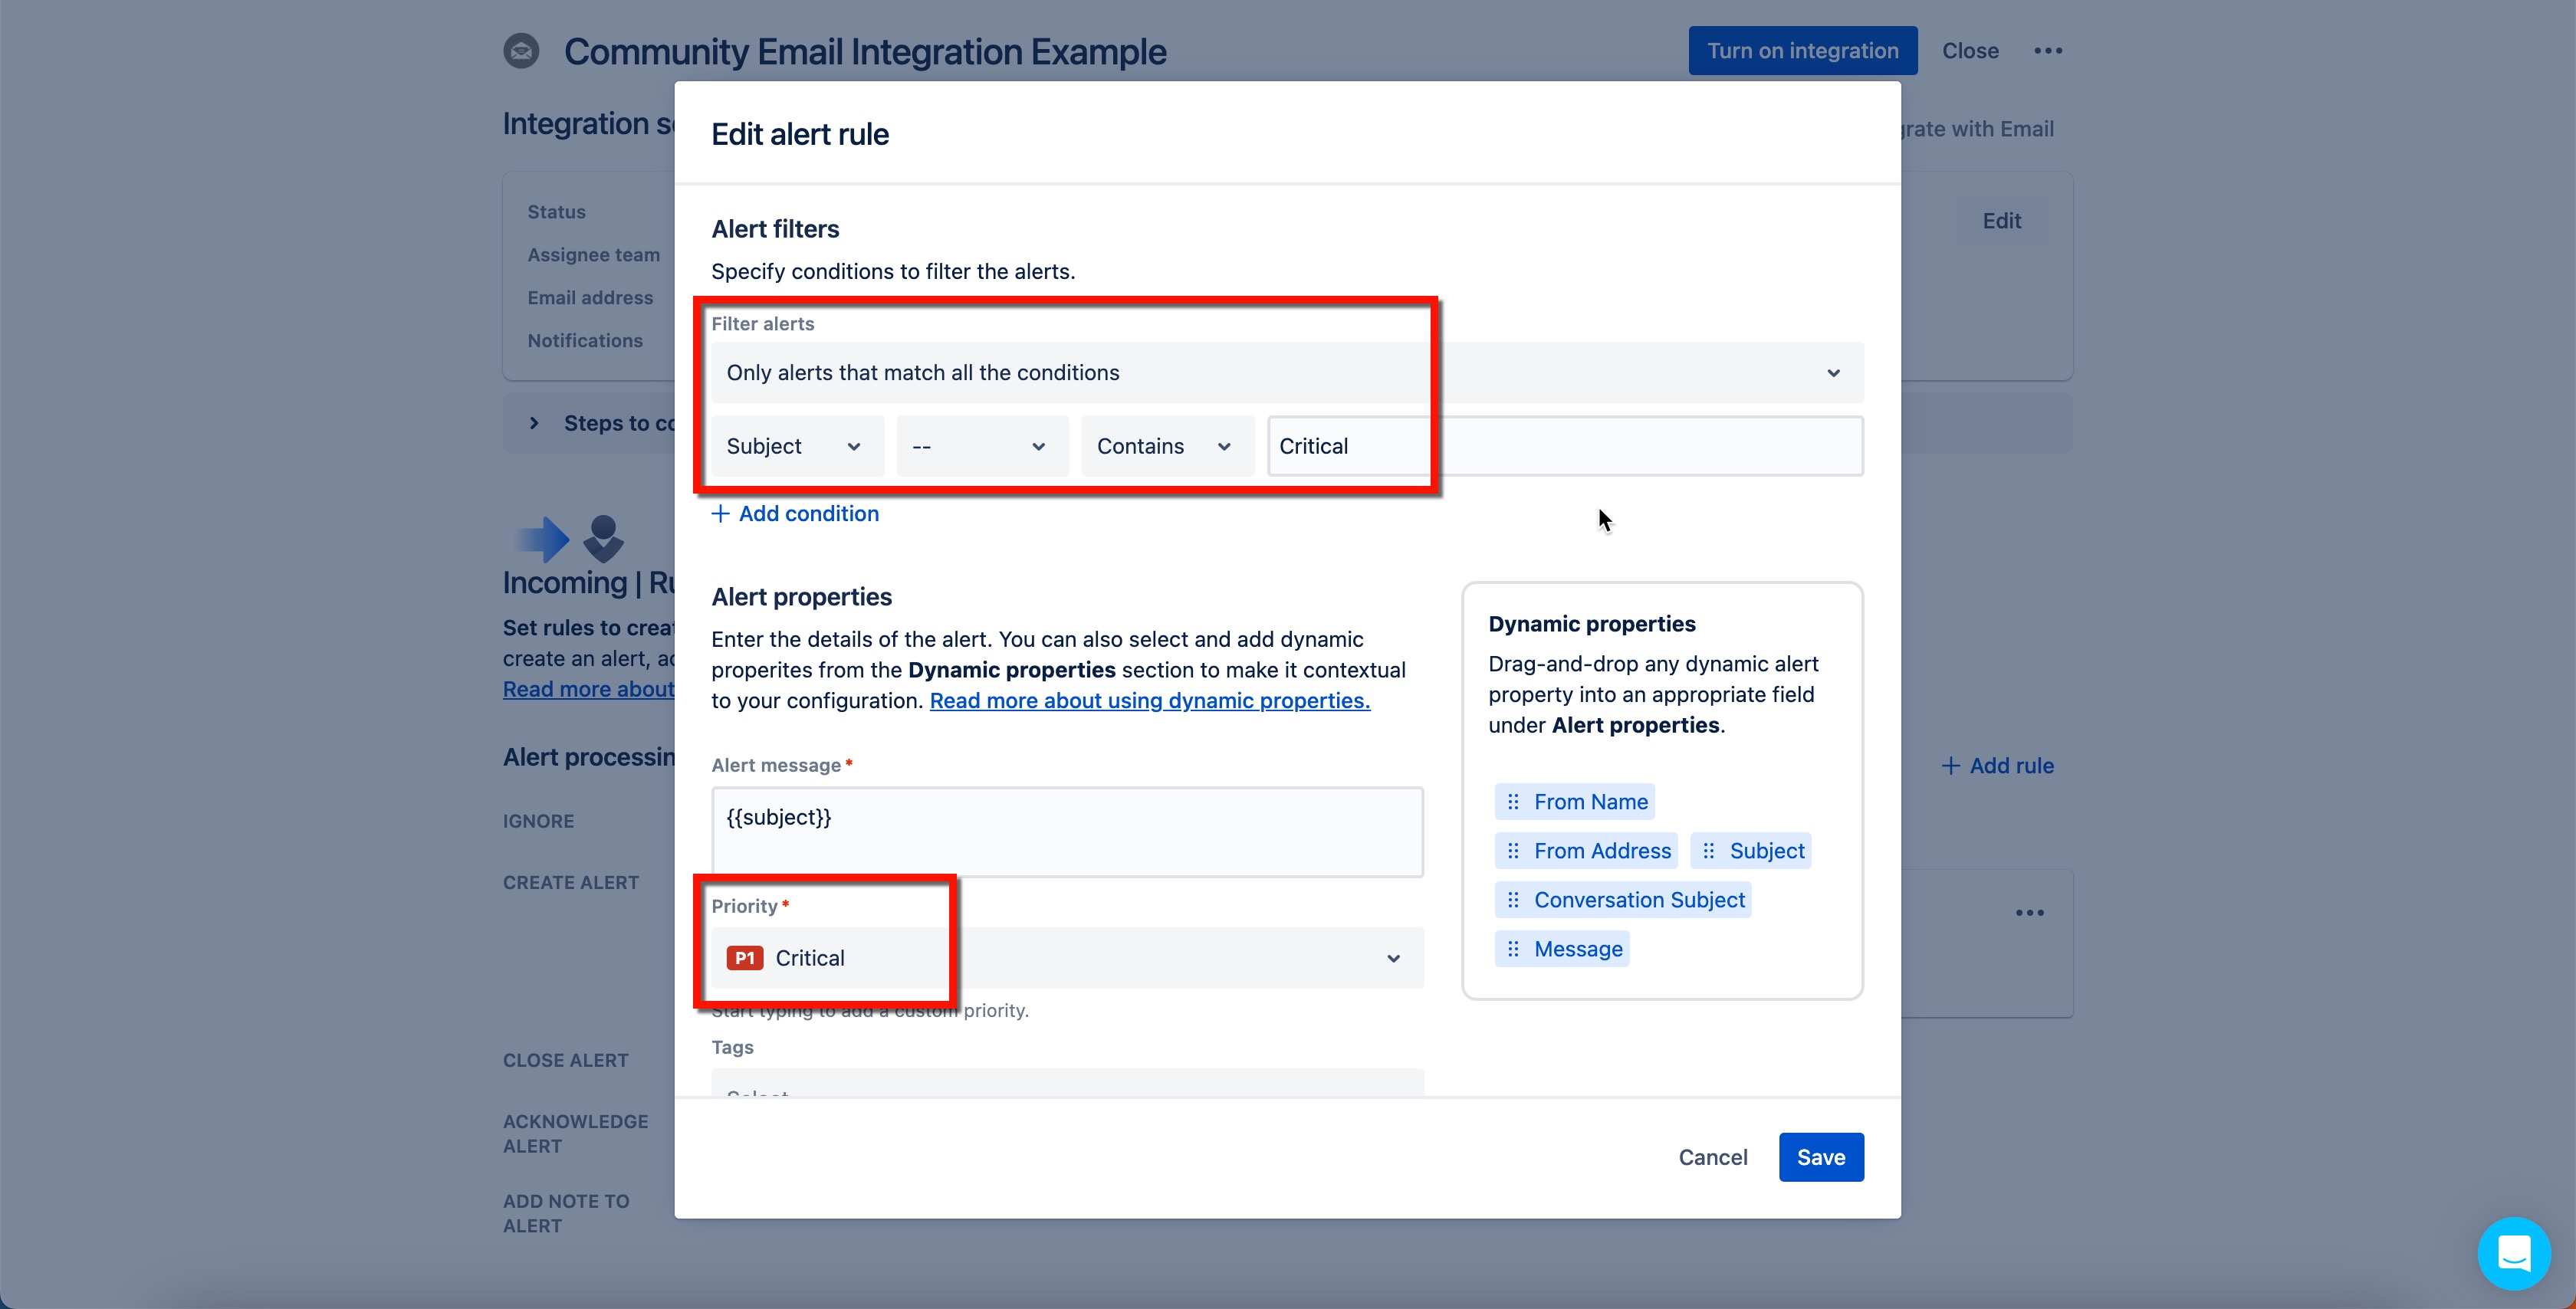The height and width of the screenshot is (1309, 2576).
Task: Select the ACKNOWLEDGE ALERT section
Action: coord(575,1133)
